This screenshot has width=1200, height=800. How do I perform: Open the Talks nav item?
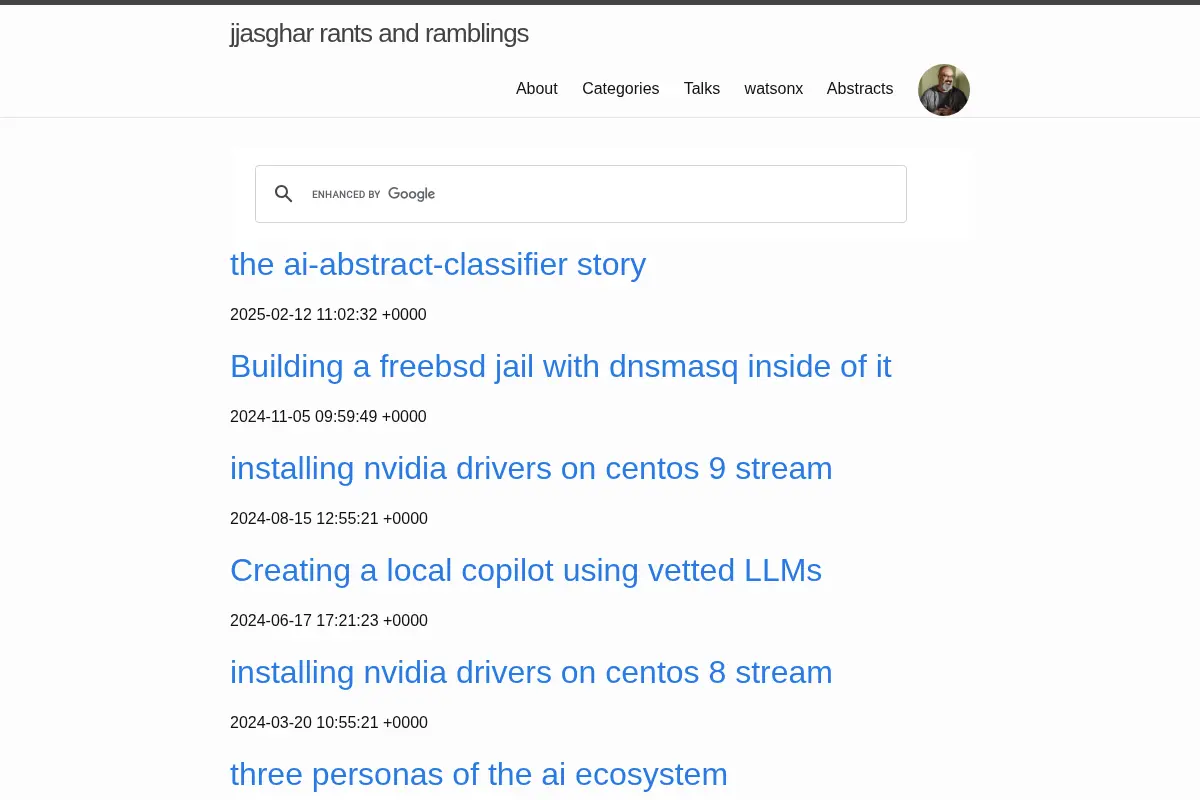click(702, 89)
